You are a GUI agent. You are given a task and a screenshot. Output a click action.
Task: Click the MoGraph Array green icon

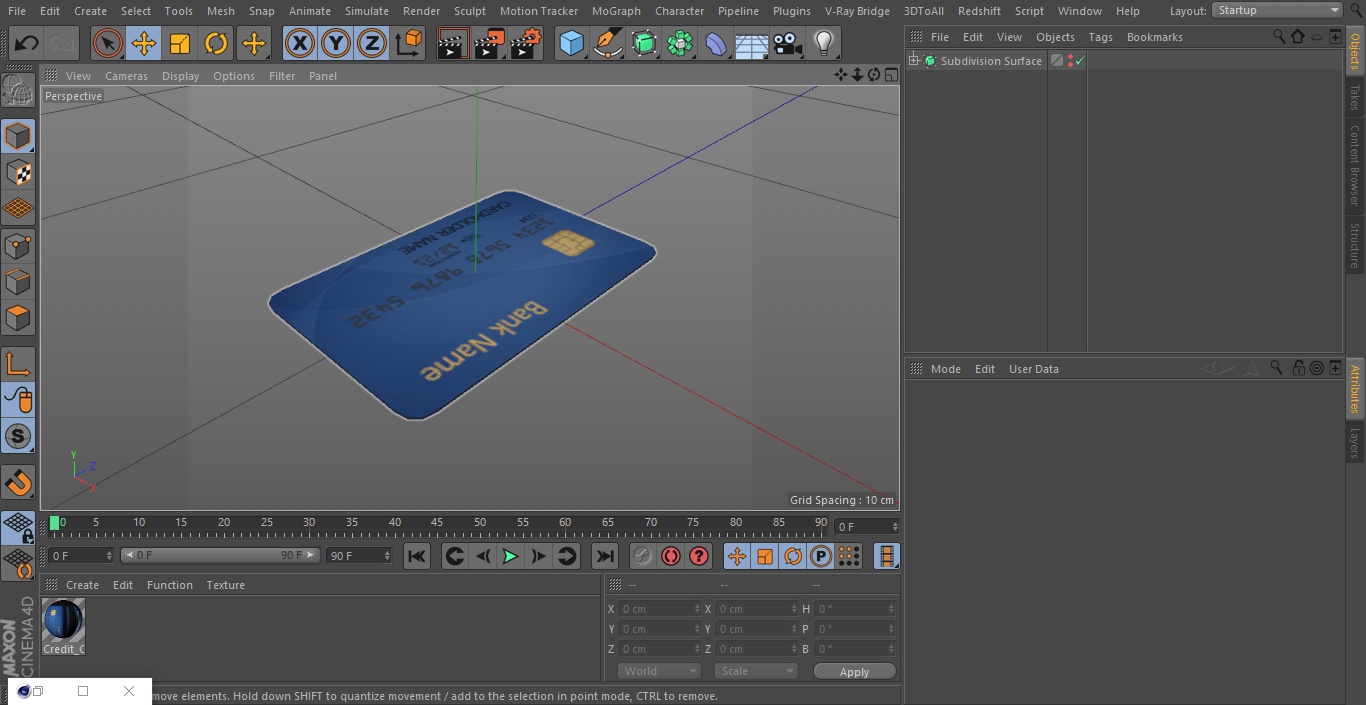coord(680,43)
